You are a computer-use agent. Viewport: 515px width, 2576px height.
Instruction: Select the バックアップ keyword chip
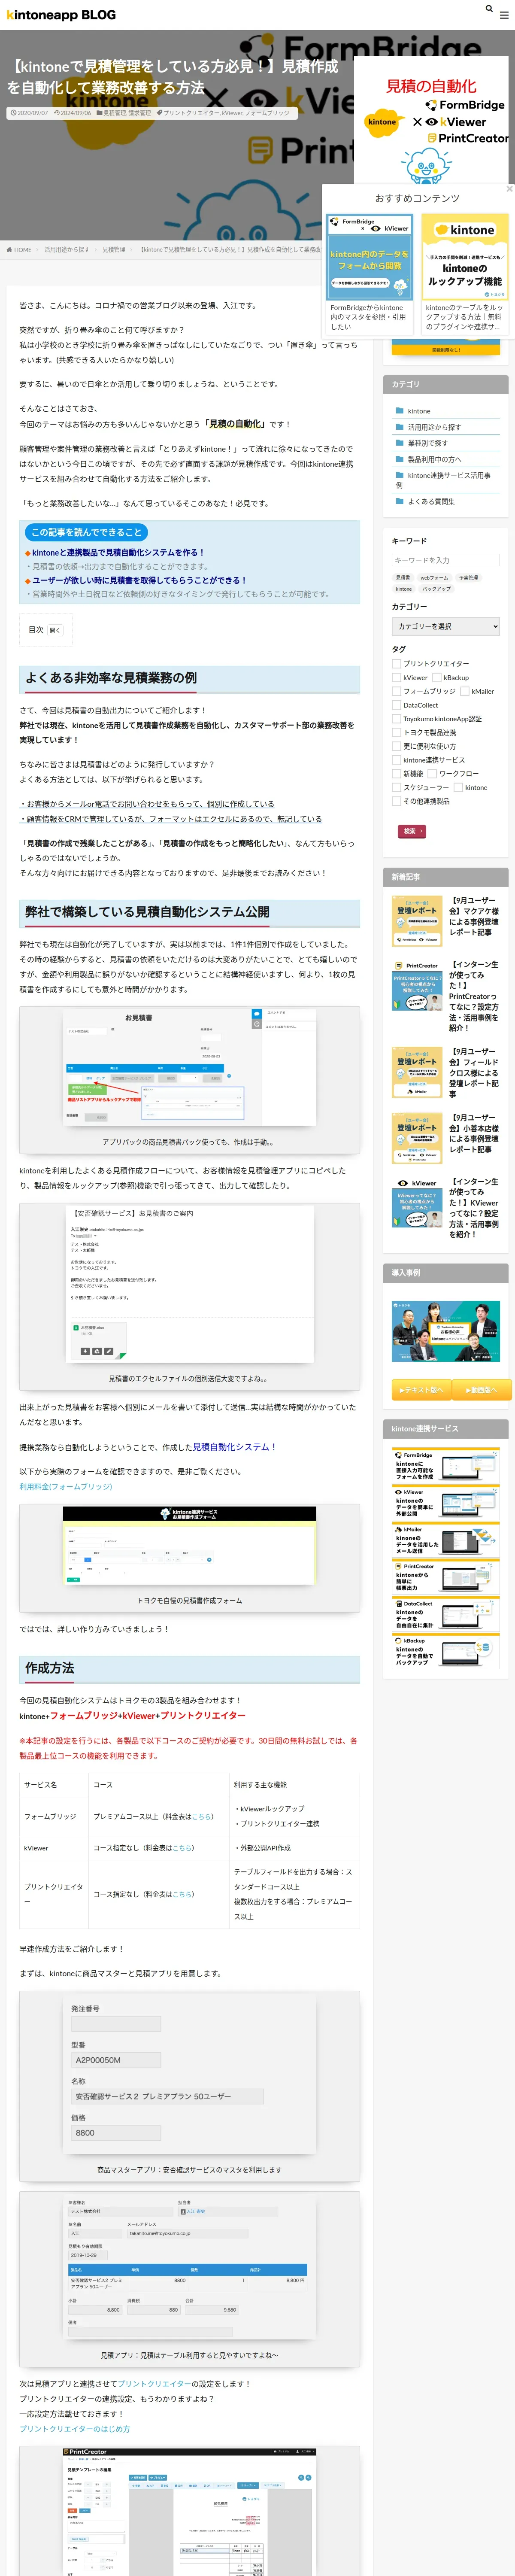(x=436, y=589)
